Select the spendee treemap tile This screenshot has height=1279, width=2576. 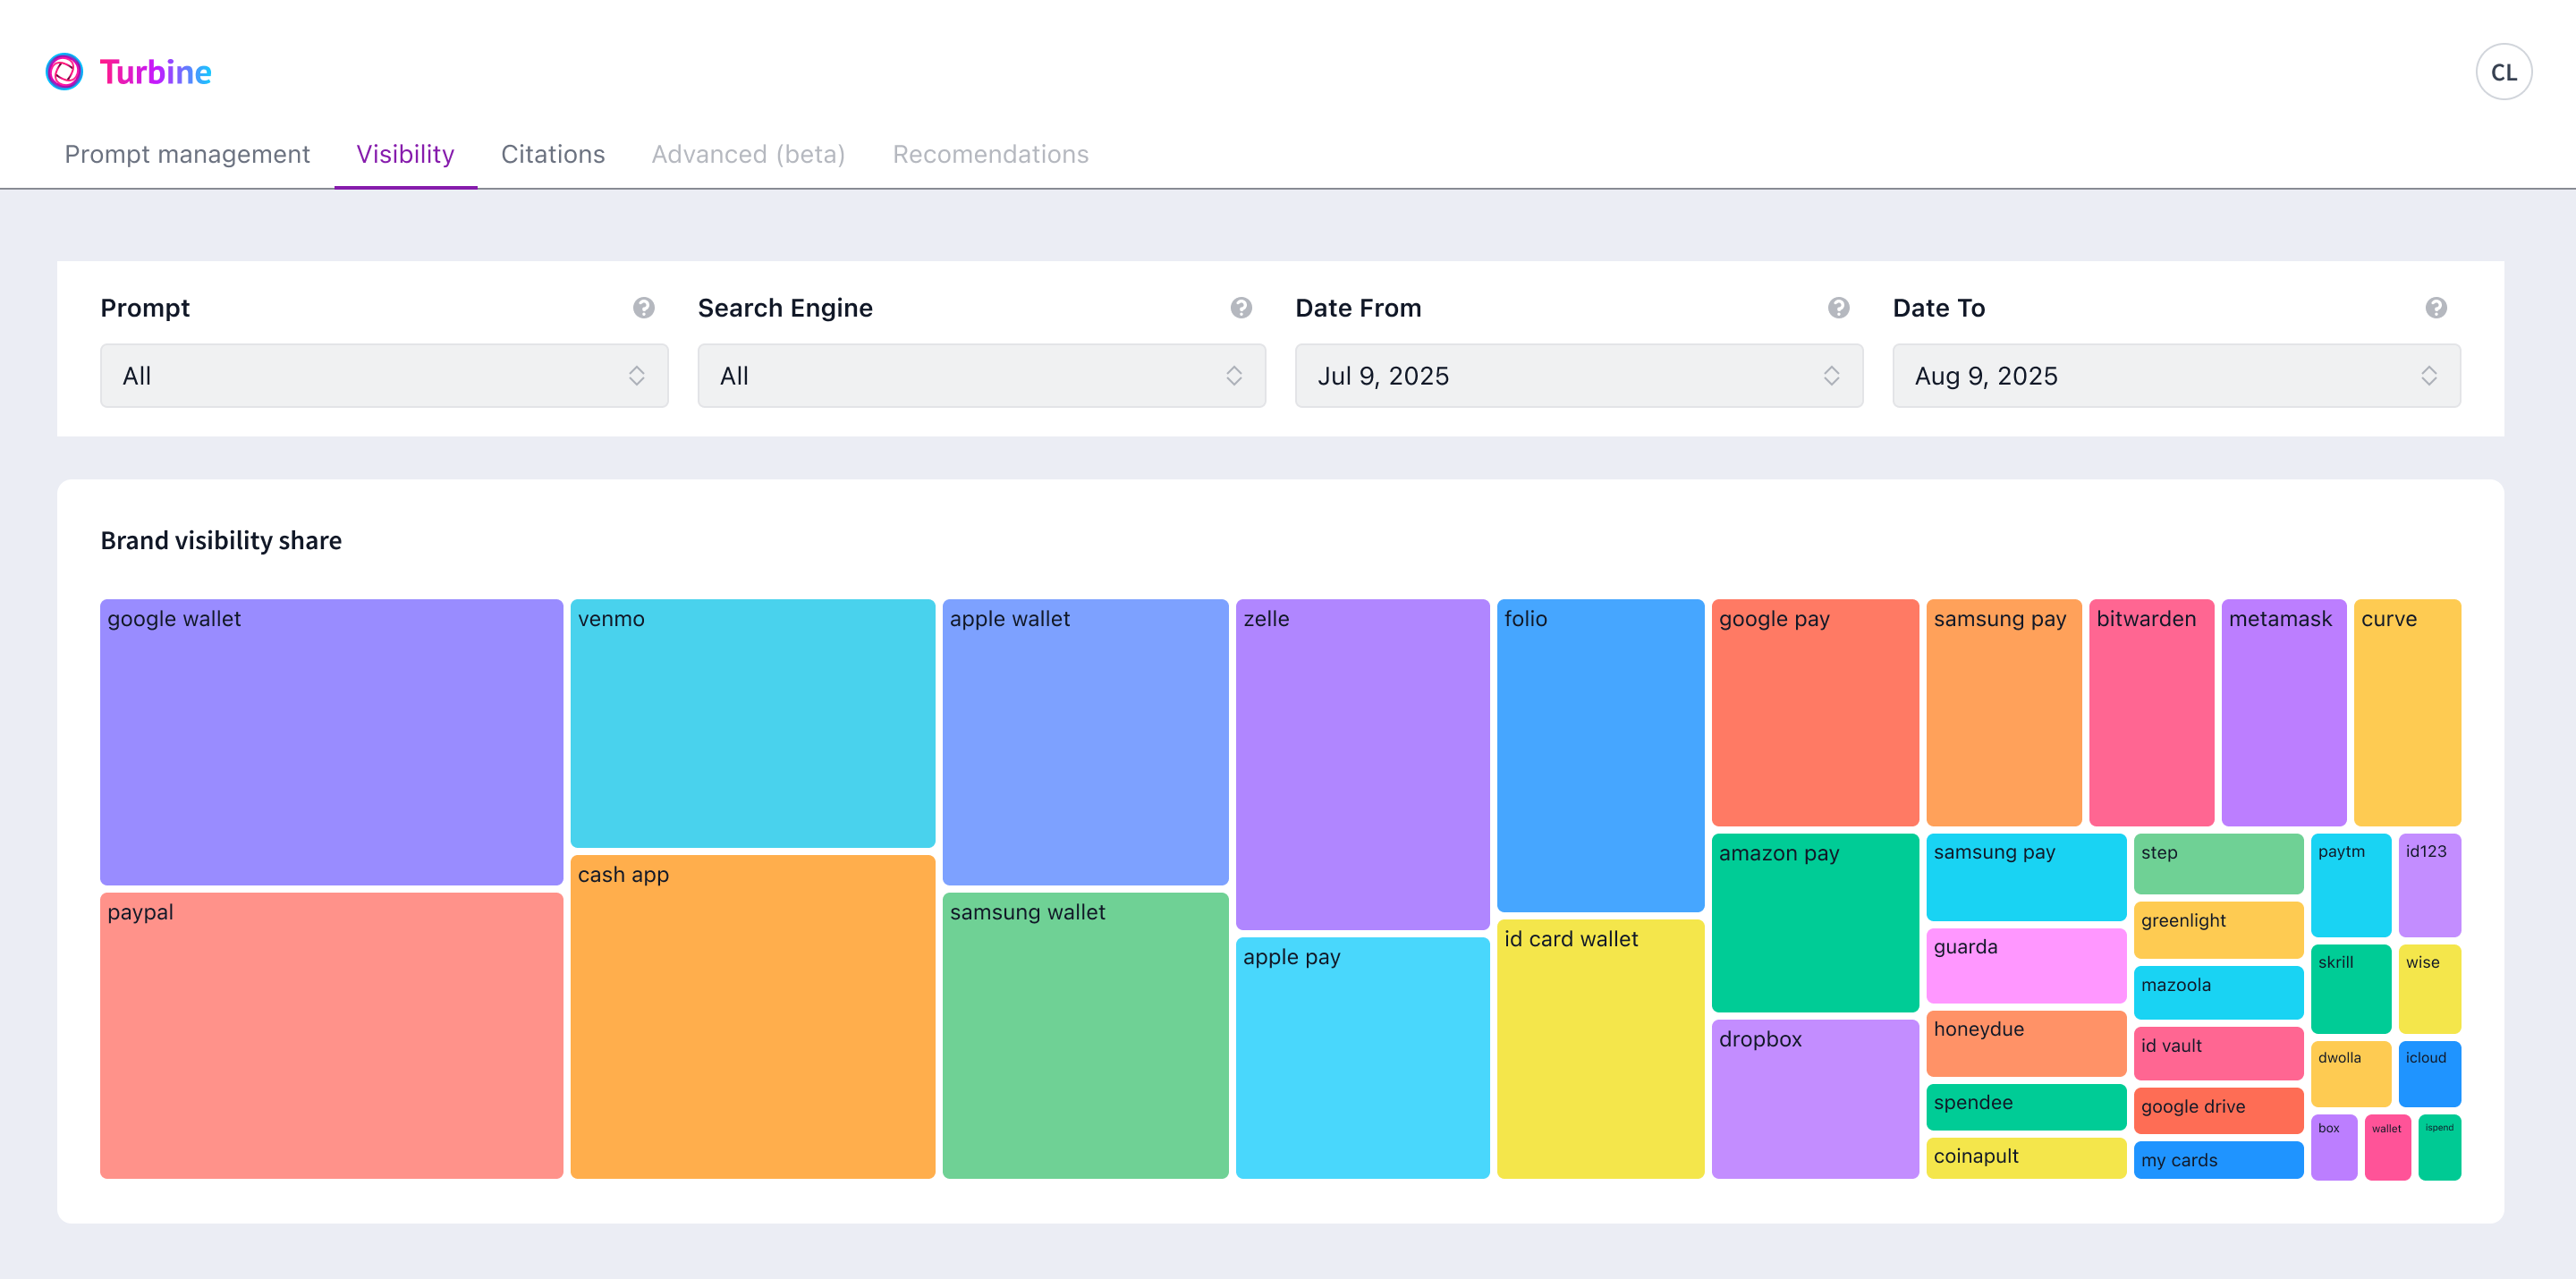tap(2026, 1106)
